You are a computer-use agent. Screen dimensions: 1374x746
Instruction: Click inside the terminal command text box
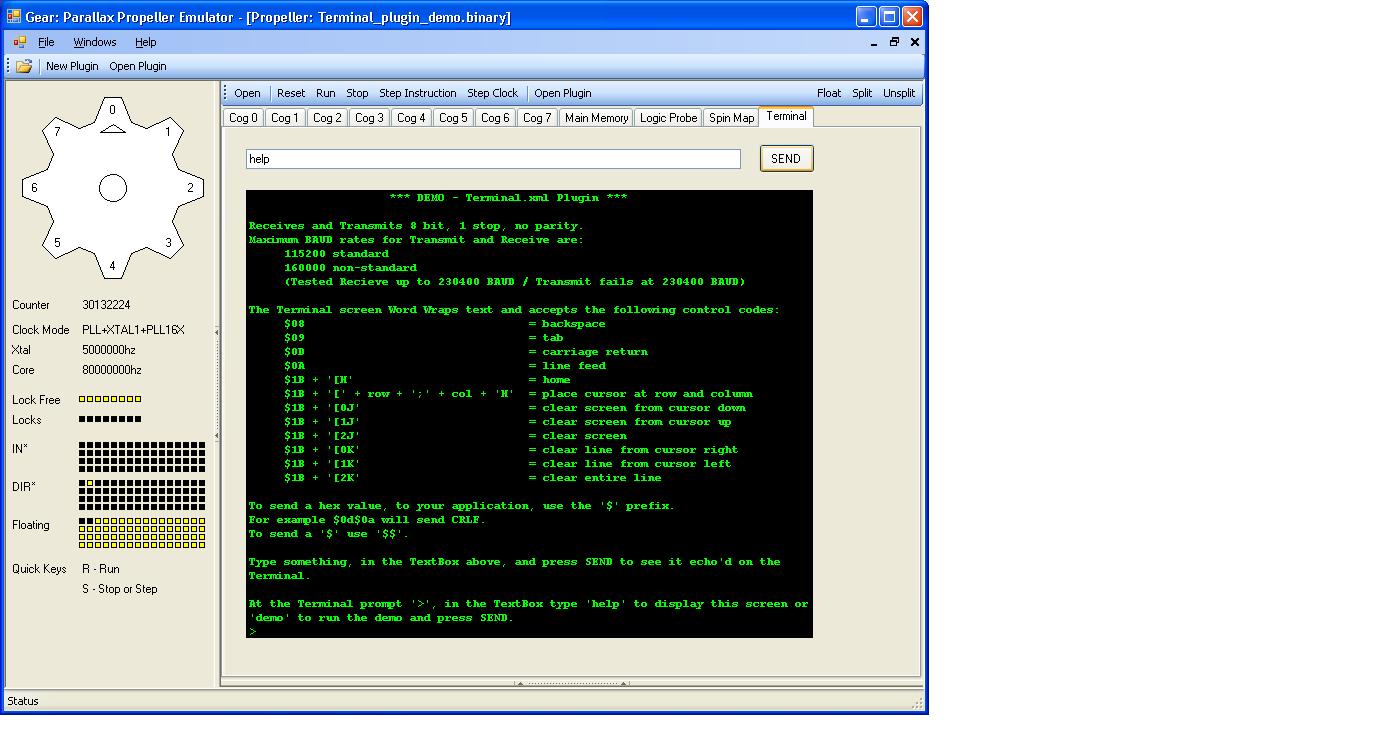coord(493,158)
